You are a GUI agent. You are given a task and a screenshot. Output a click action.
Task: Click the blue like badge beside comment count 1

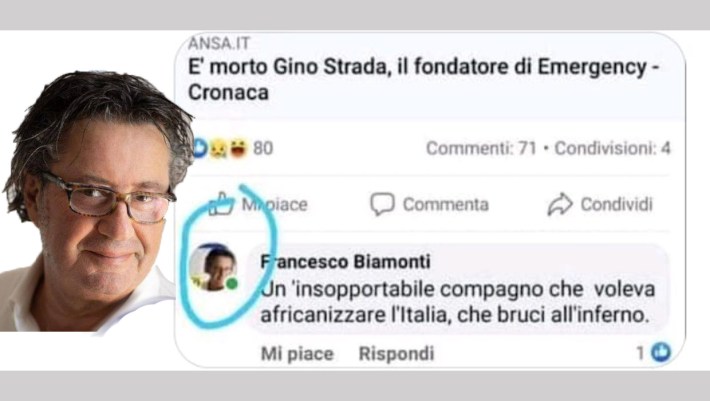click(662, 352)
